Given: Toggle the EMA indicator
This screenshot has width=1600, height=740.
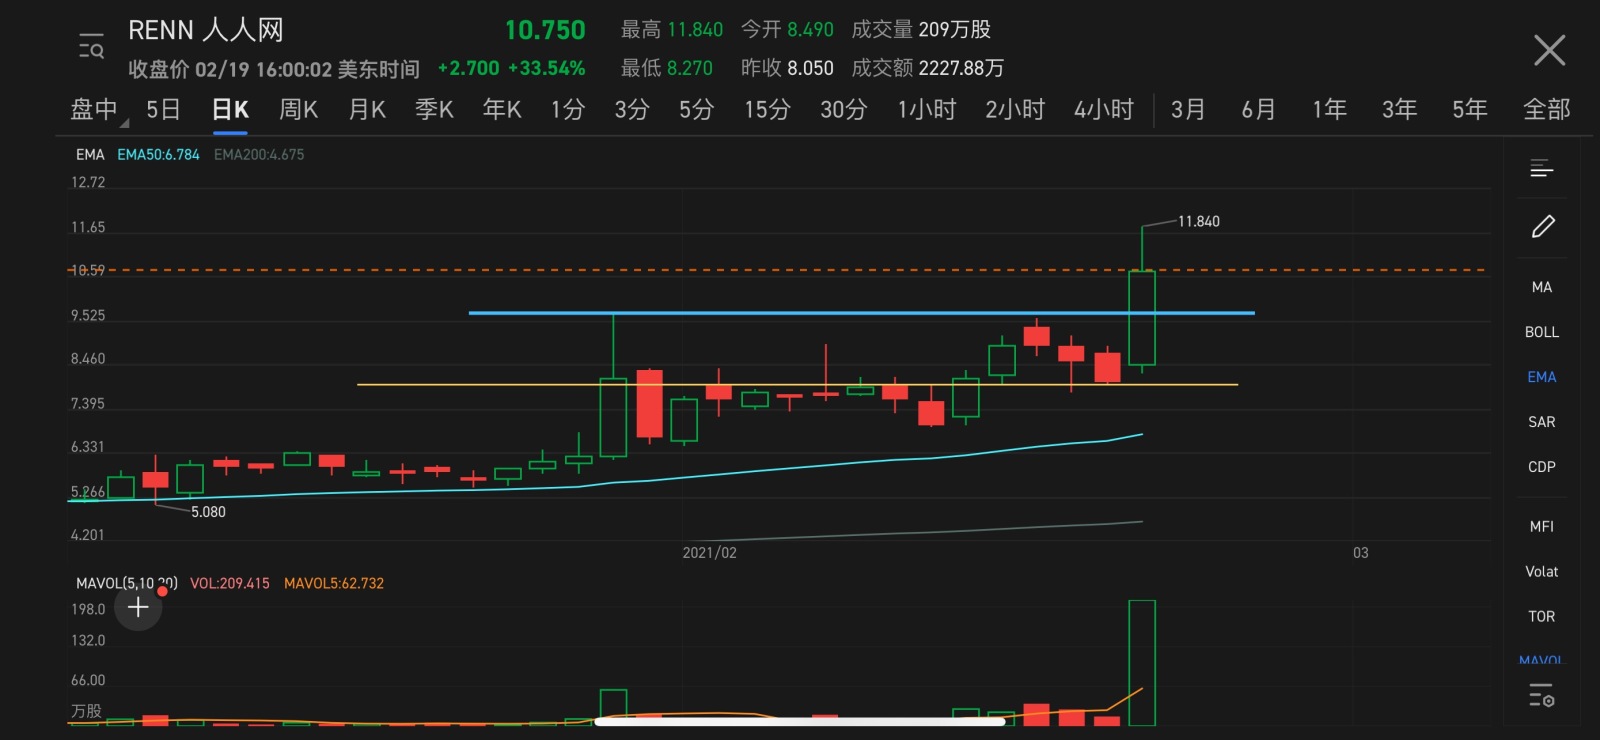Looking at the screenshot, I should [x=1542, y=377].
